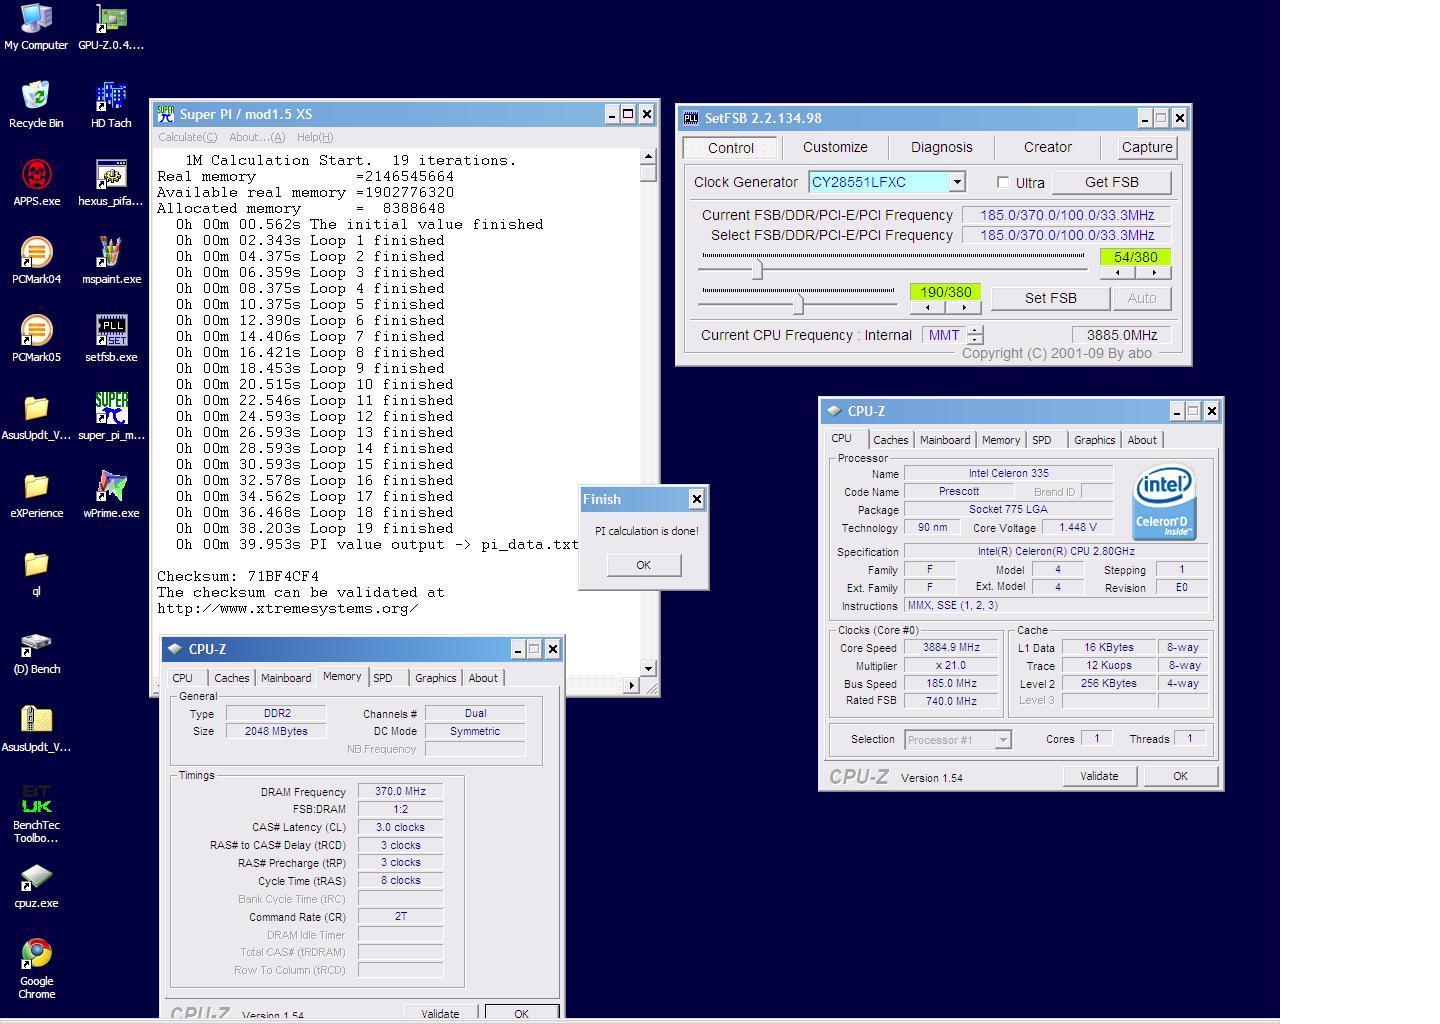Open Calculate menu in Super PI
This screenshot has width=1440, height=1024.
(187, 137)
